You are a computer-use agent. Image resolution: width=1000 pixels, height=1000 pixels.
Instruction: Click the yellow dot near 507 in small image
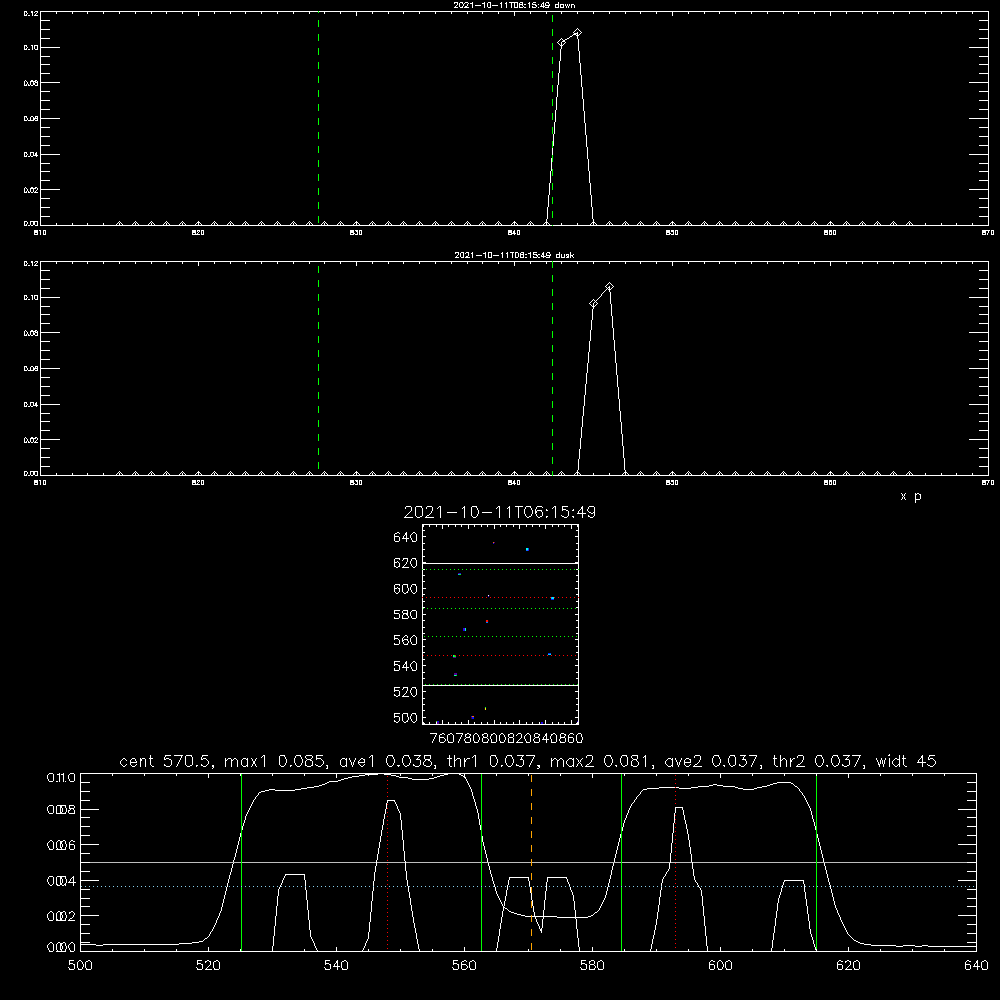[x=485, y=709]
